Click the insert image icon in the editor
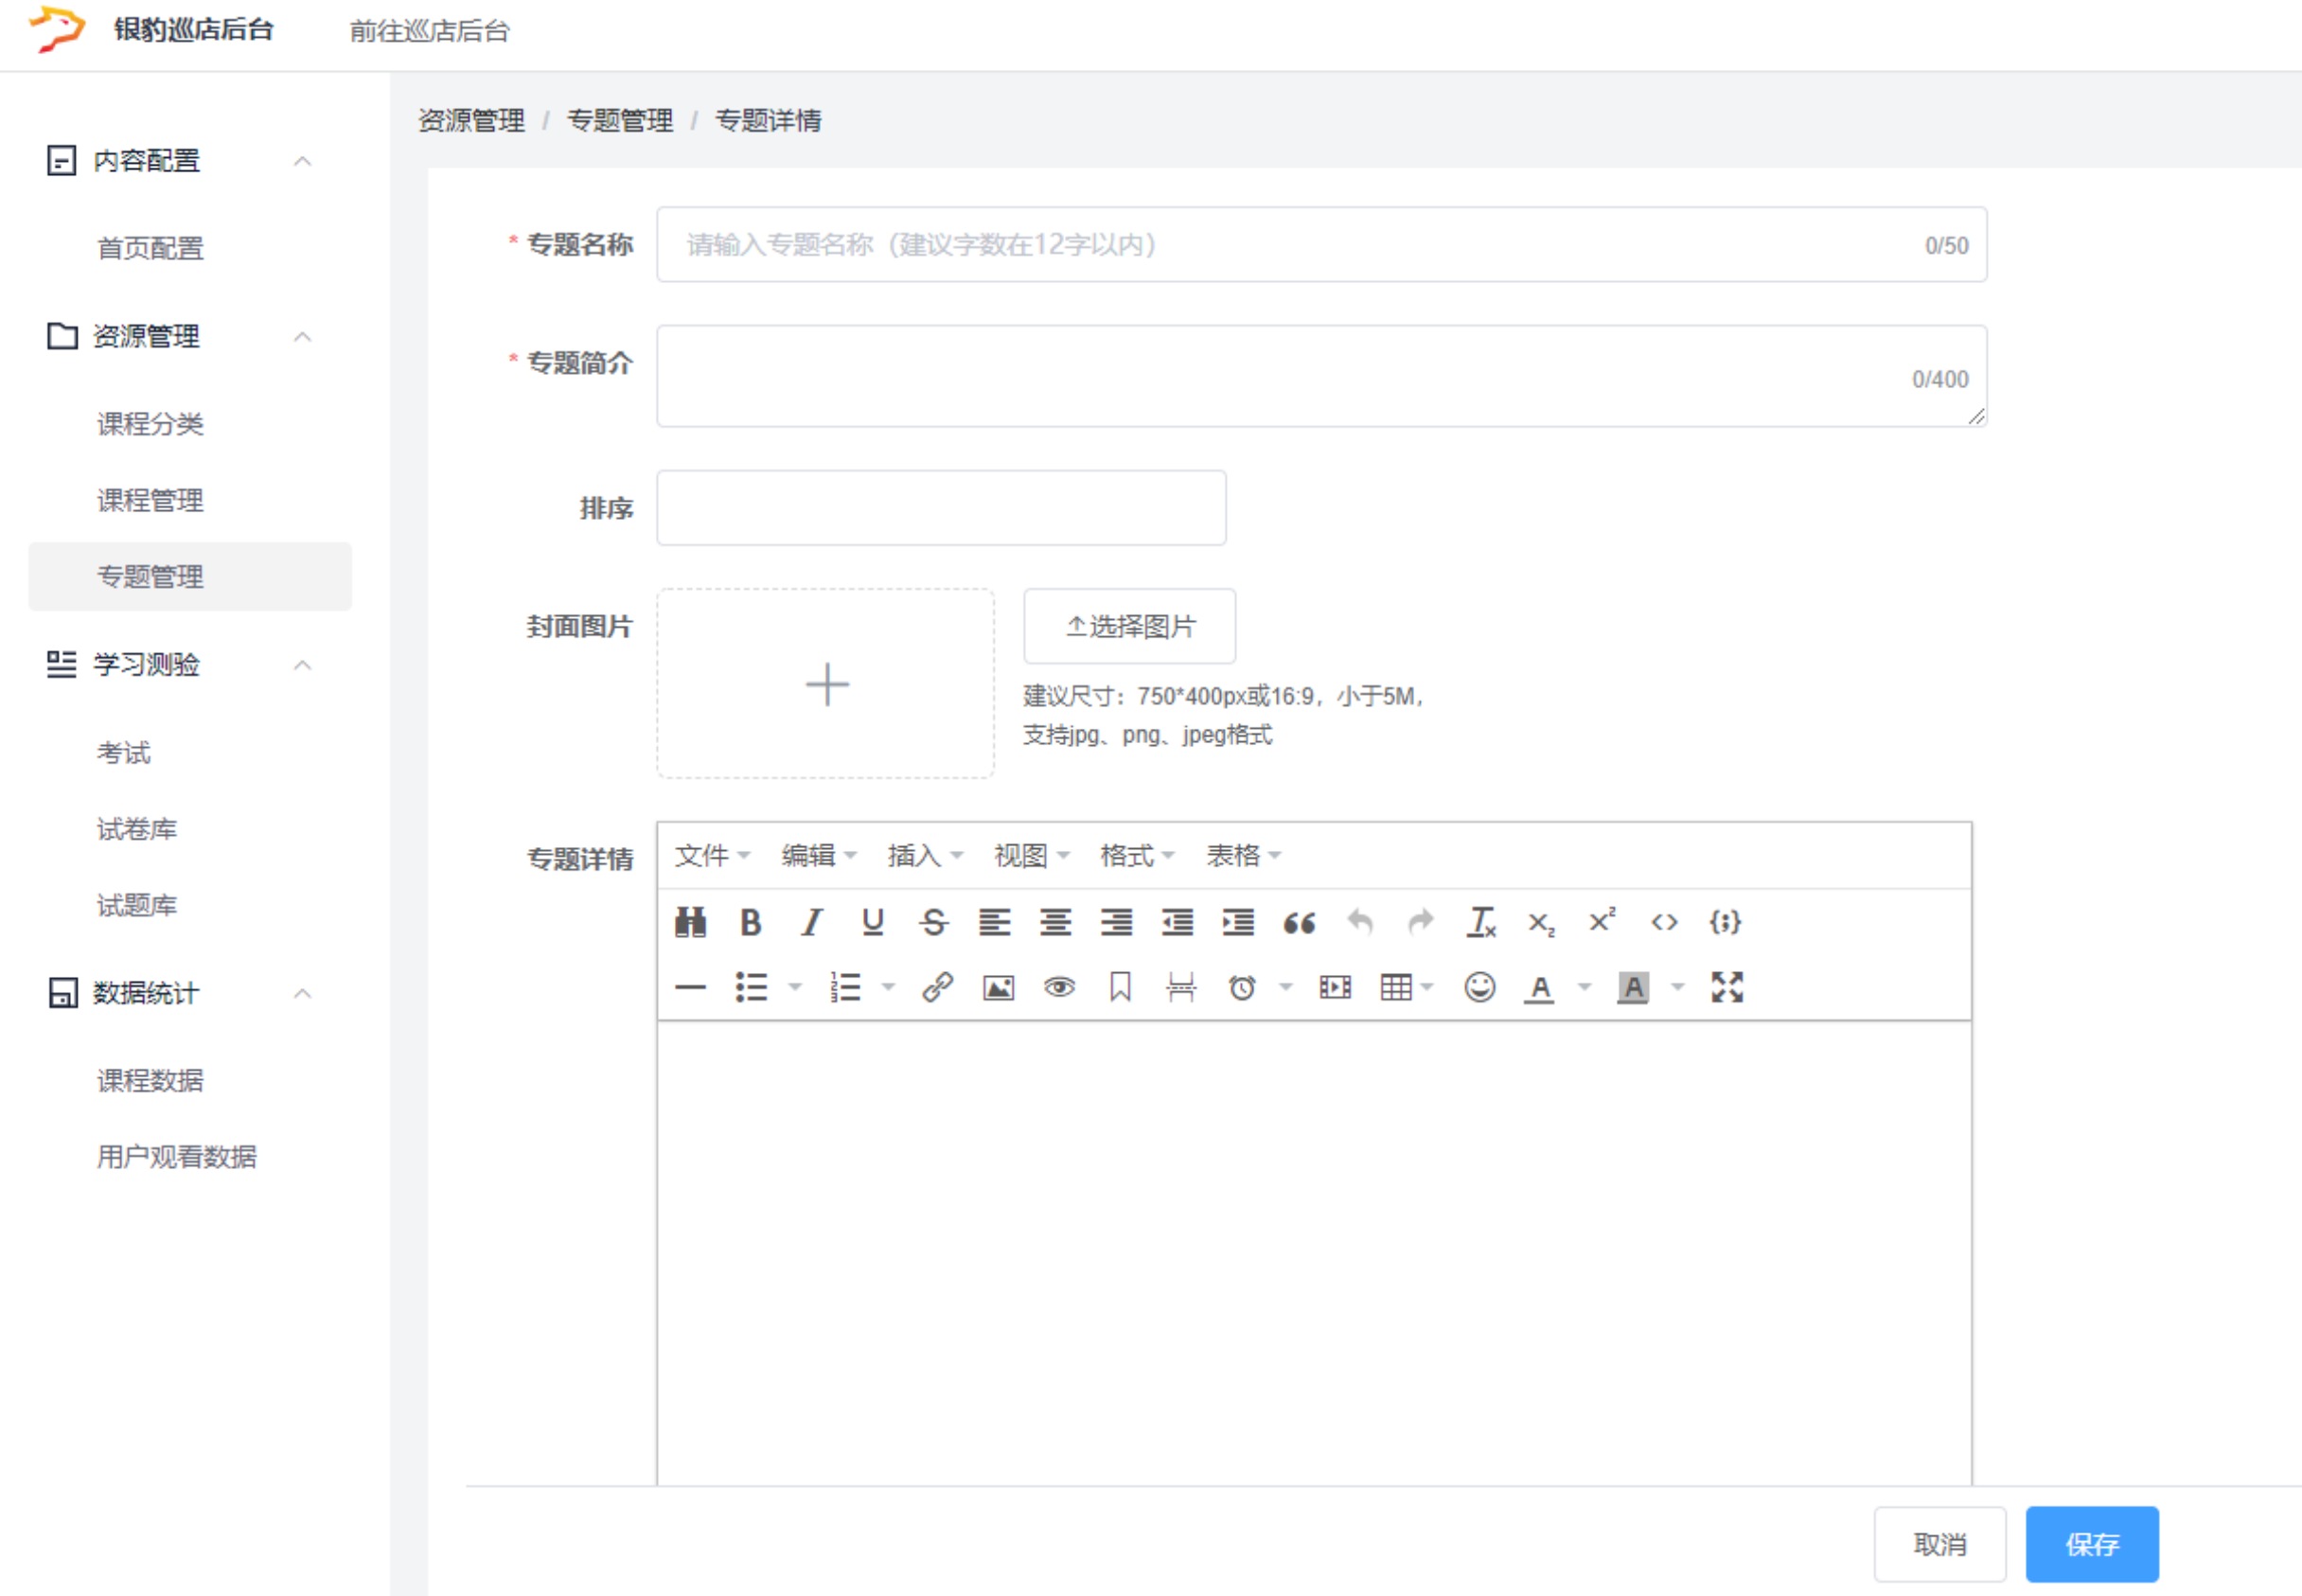 998,988
